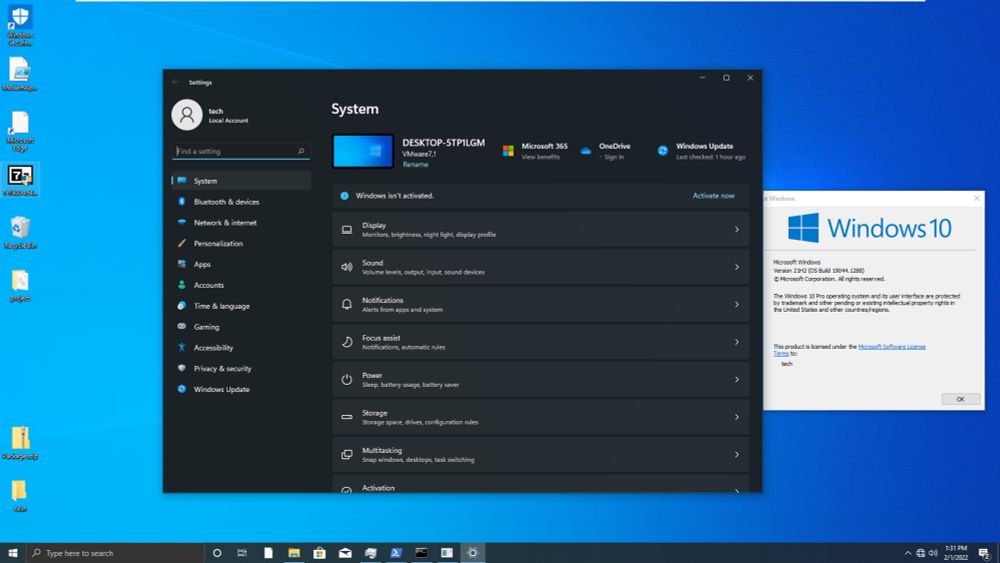Click the volume tray icon
Viewport: 1000px width, 563px height.
click(x=933, y=553)
